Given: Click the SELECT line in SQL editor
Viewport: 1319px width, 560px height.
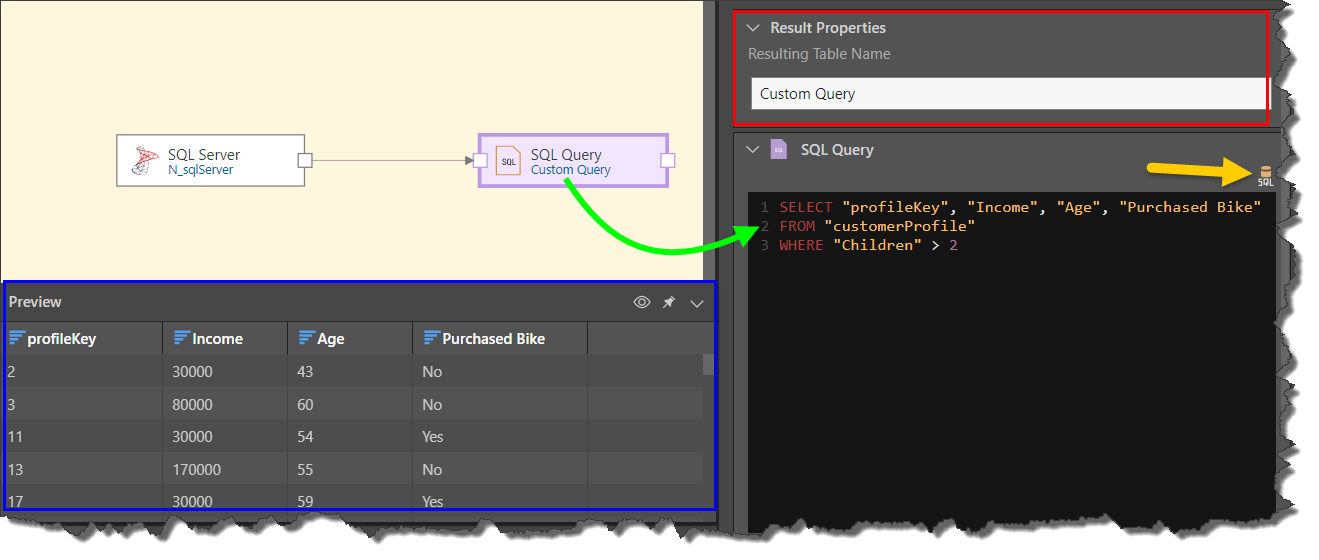Looking at the screenshot, I should (1020, 207).
